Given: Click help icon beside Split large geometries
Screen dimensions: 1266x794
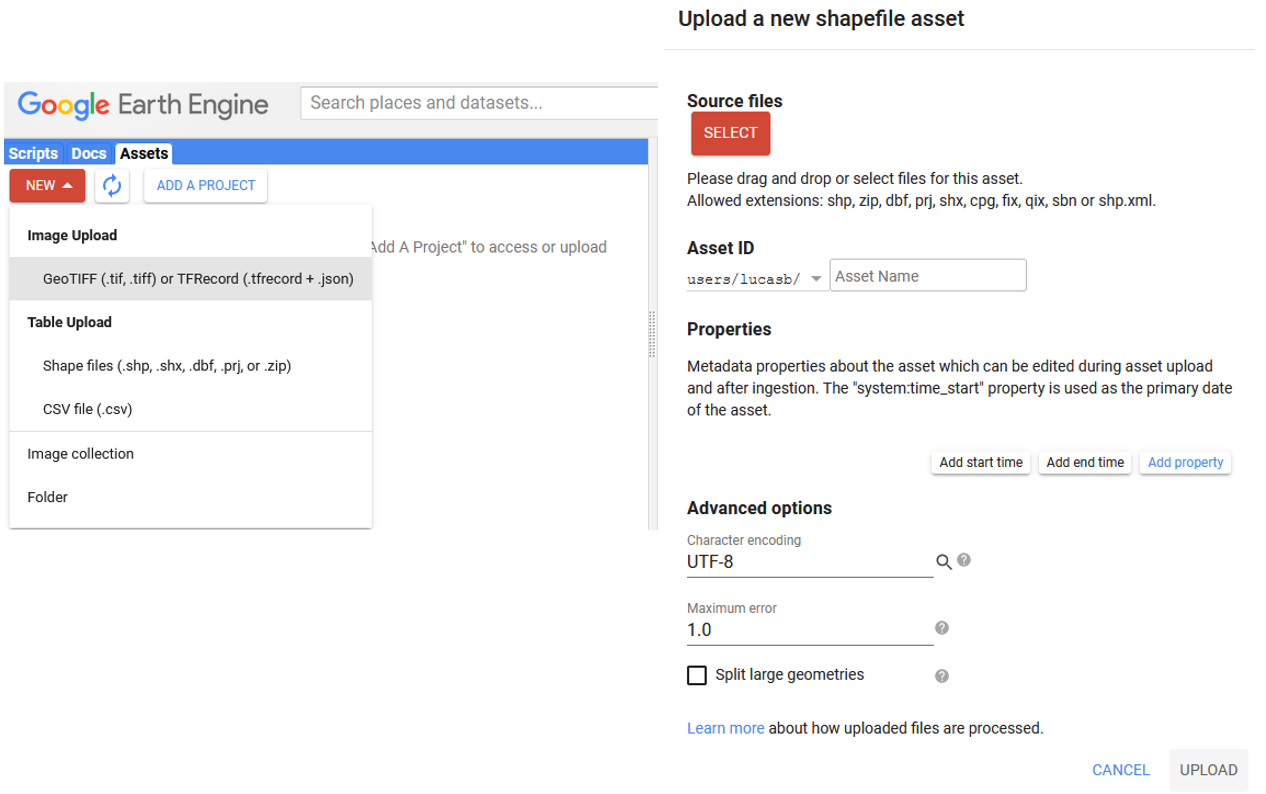Looking at the screenshot, I should [941, 676].
